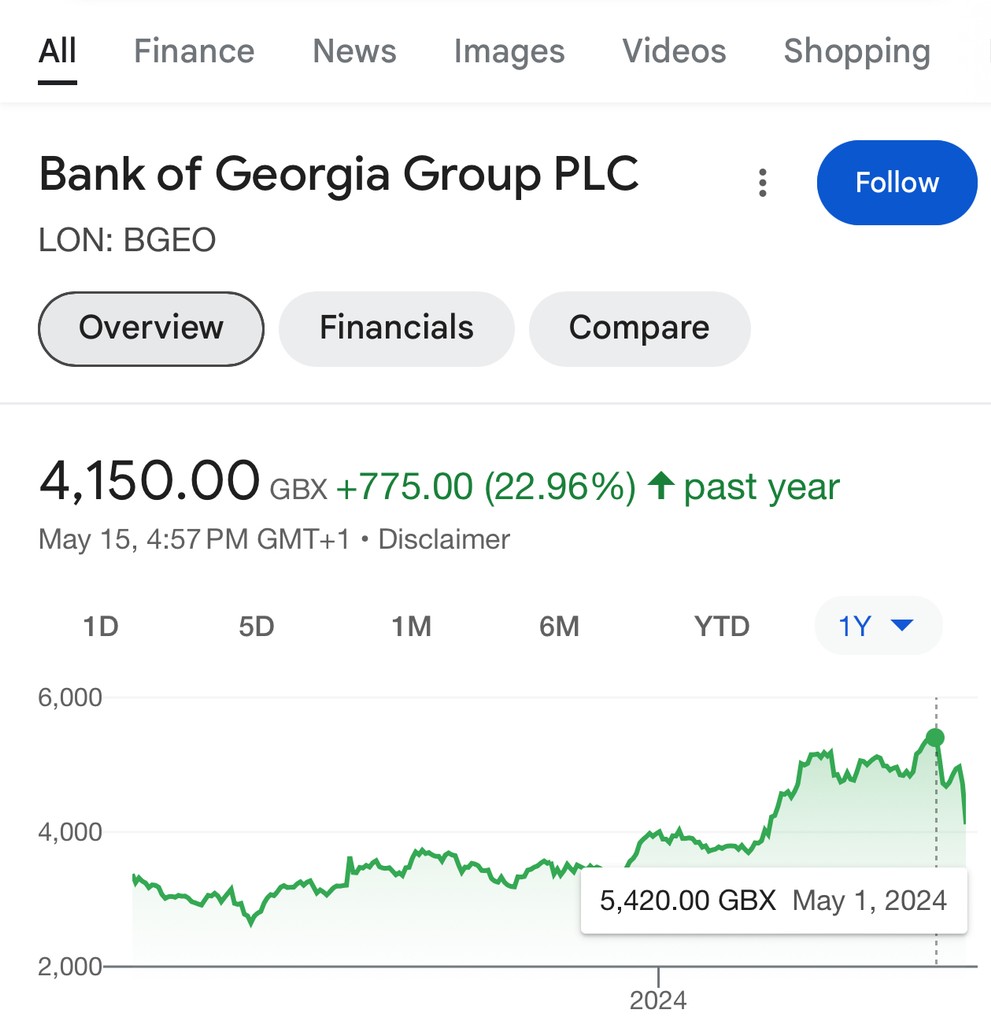Open the Shopping tab
Image resolution: width=991 pixels, height=1024 pixels.
click(856, 51)
